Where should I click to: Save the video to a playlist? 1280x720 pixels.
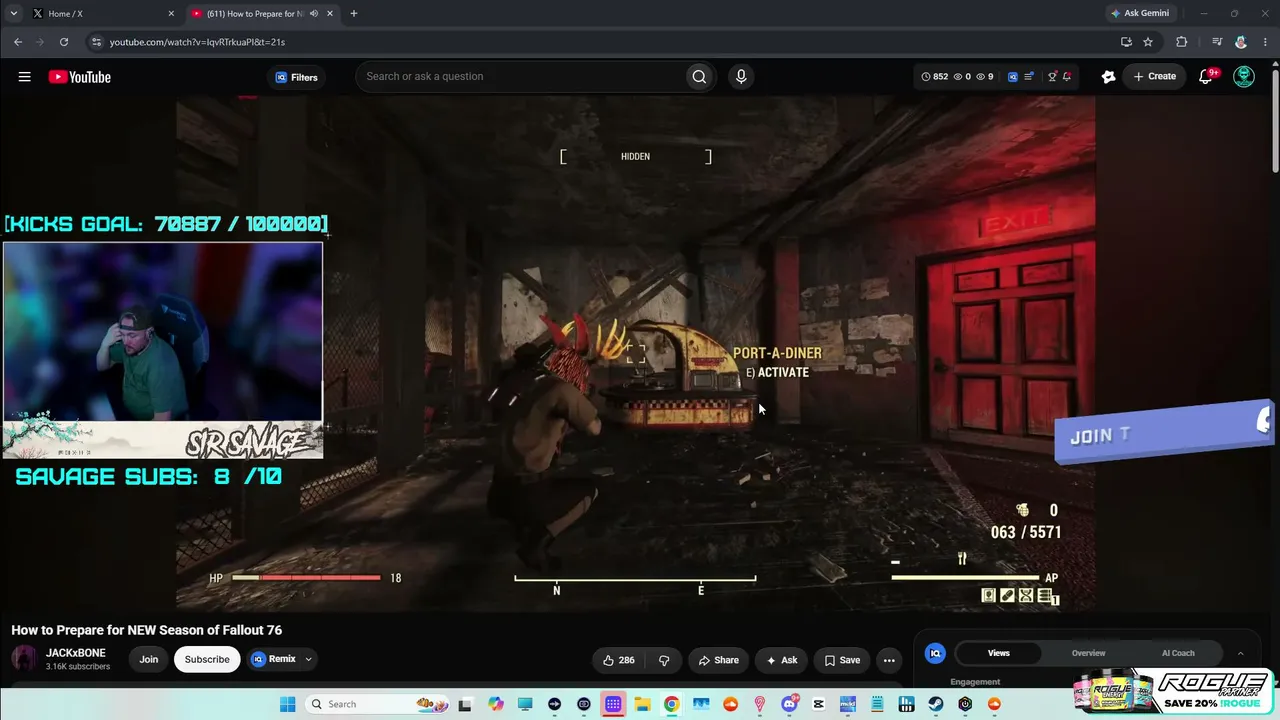(x=842, y=660)
